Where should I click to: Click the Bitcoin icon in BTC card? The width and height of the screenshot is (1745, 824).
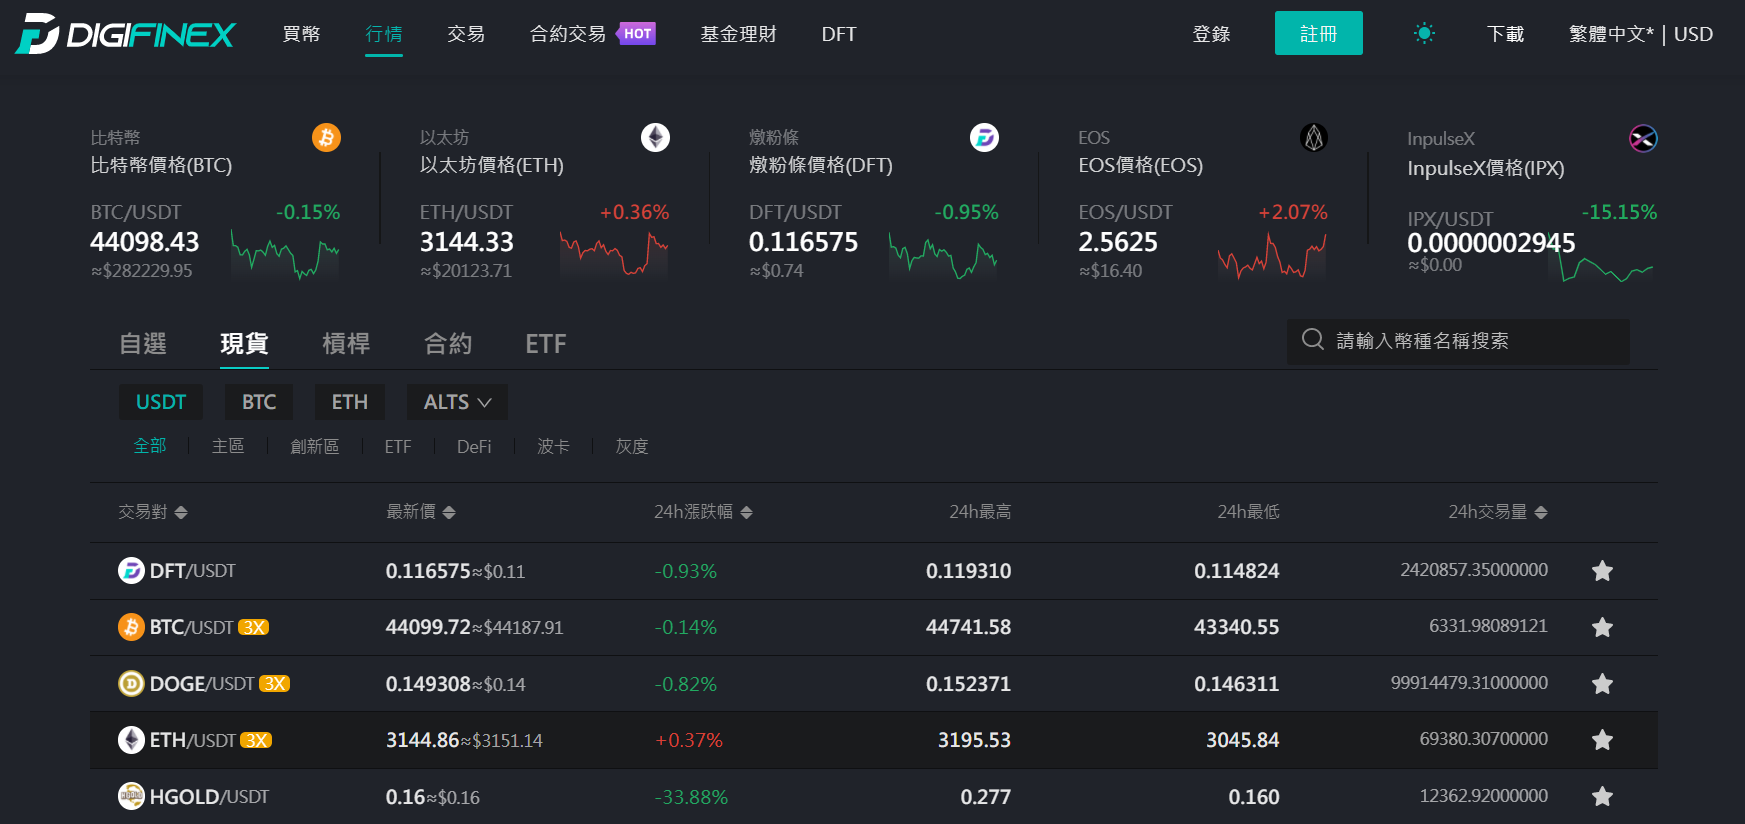click(326, 137)
